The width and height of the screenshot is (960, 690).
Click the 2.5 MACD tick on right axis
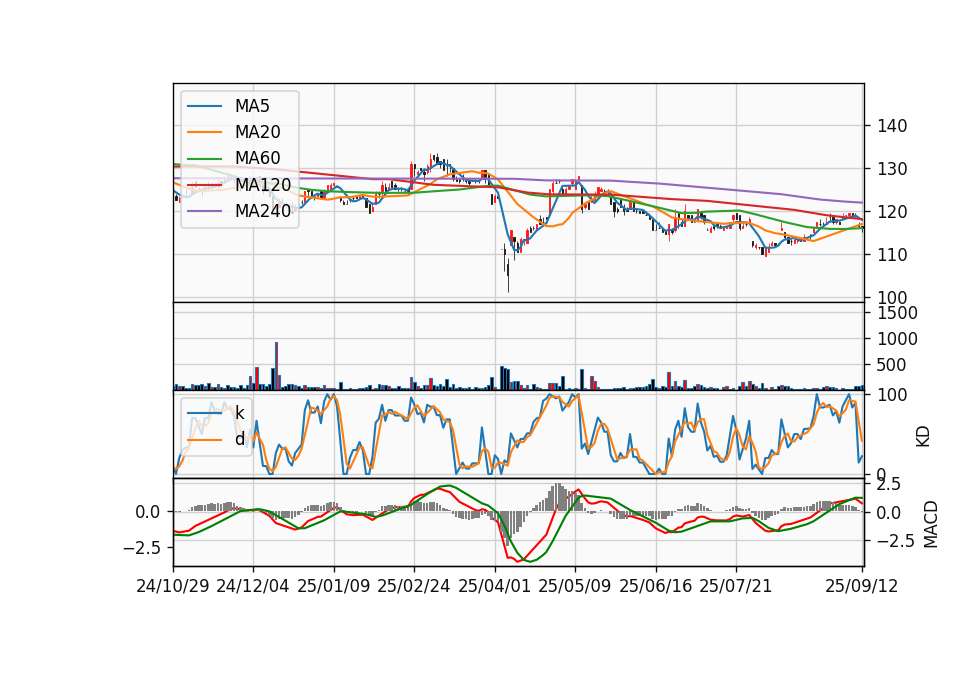pyautogui.click(x=889, y=484)
